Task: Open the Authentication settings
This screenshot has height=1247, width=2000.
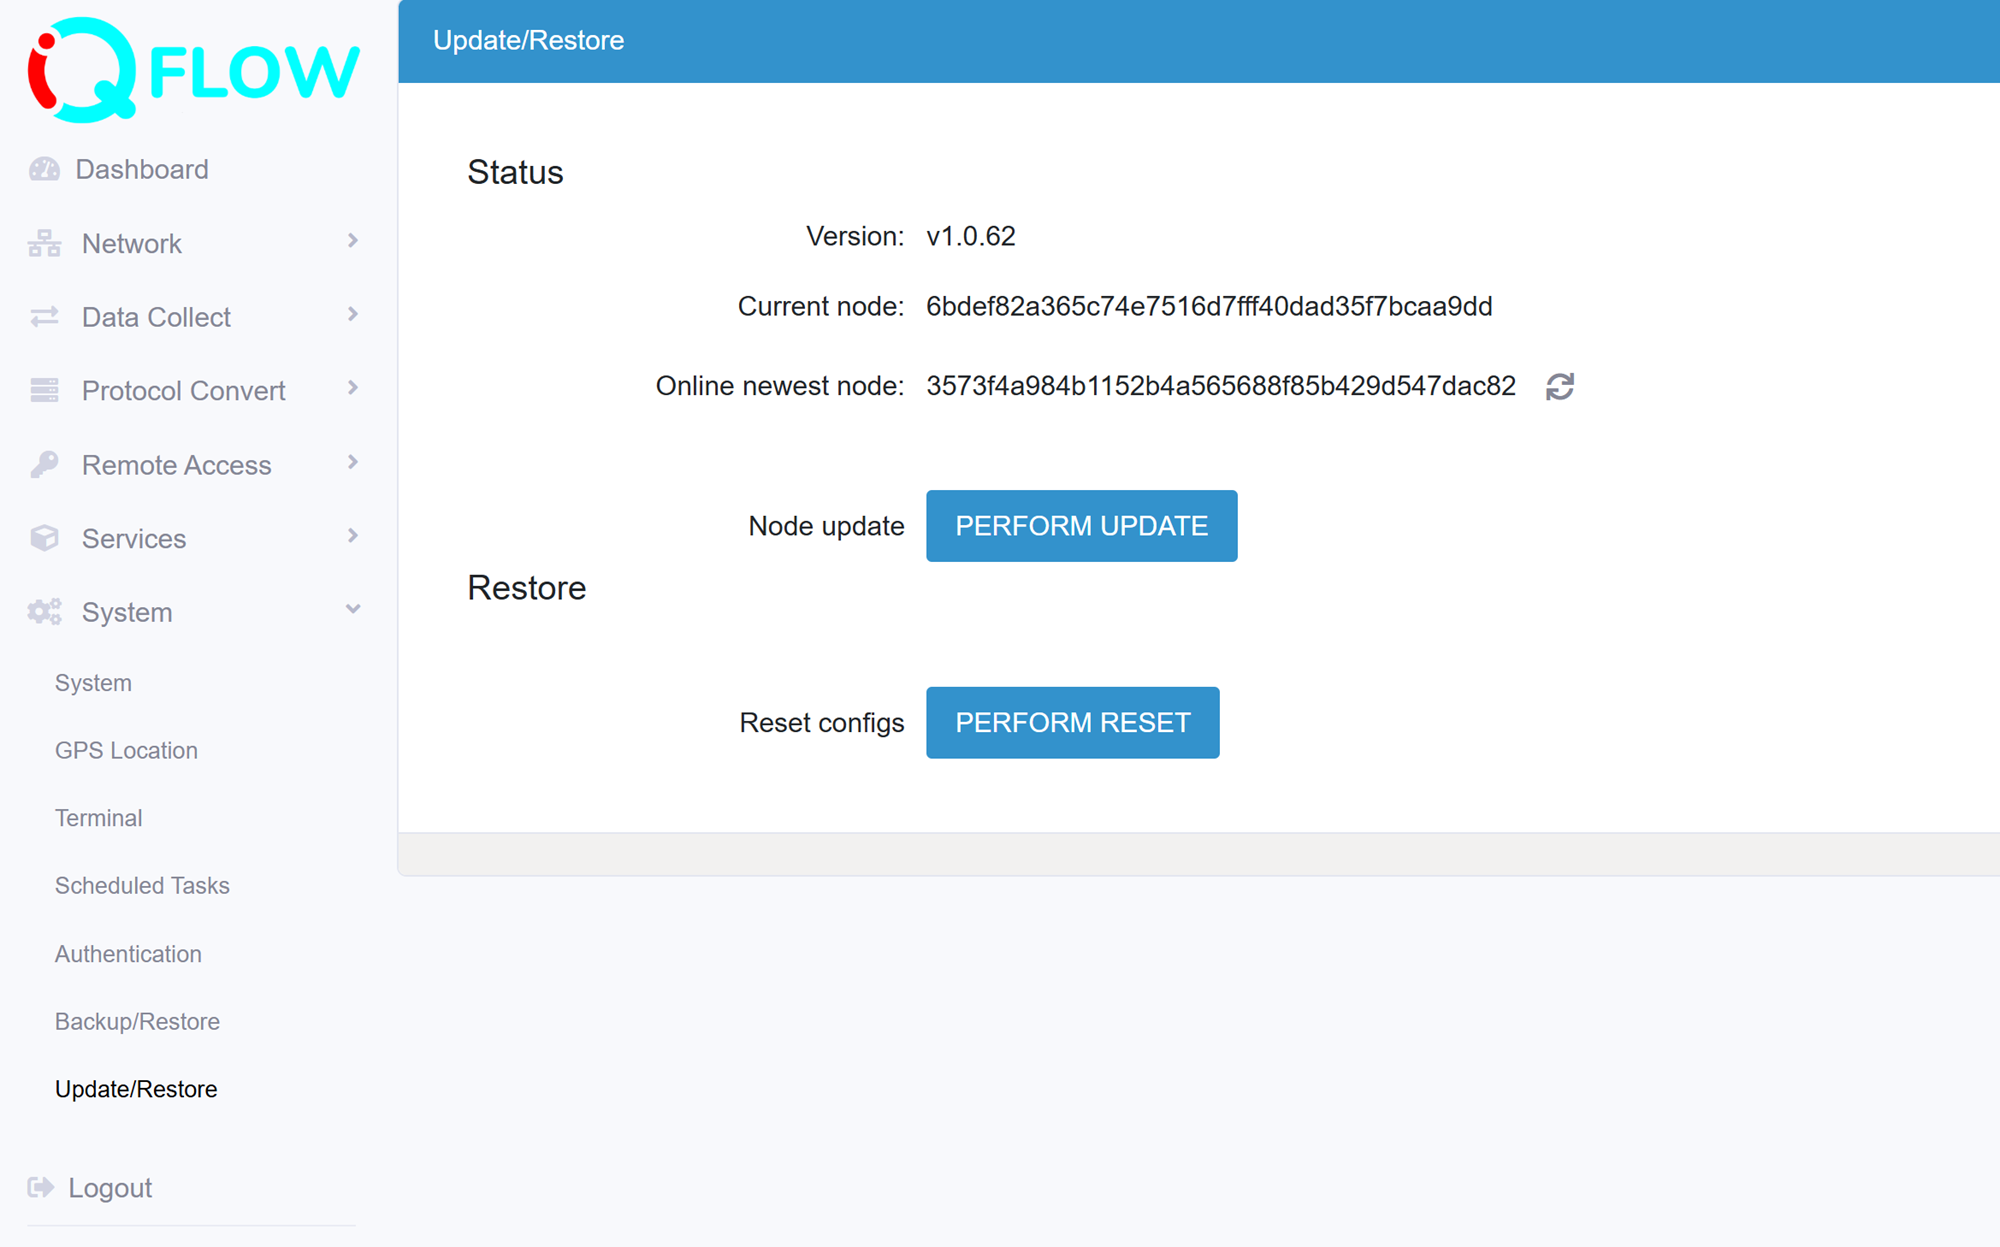Action: pos(127,953)
